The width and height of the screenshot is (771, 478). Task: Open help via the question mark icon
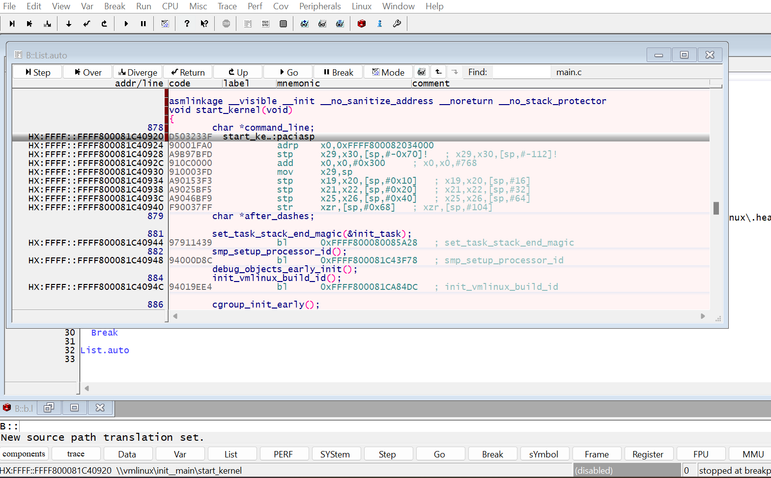click(x=186, y=24)
